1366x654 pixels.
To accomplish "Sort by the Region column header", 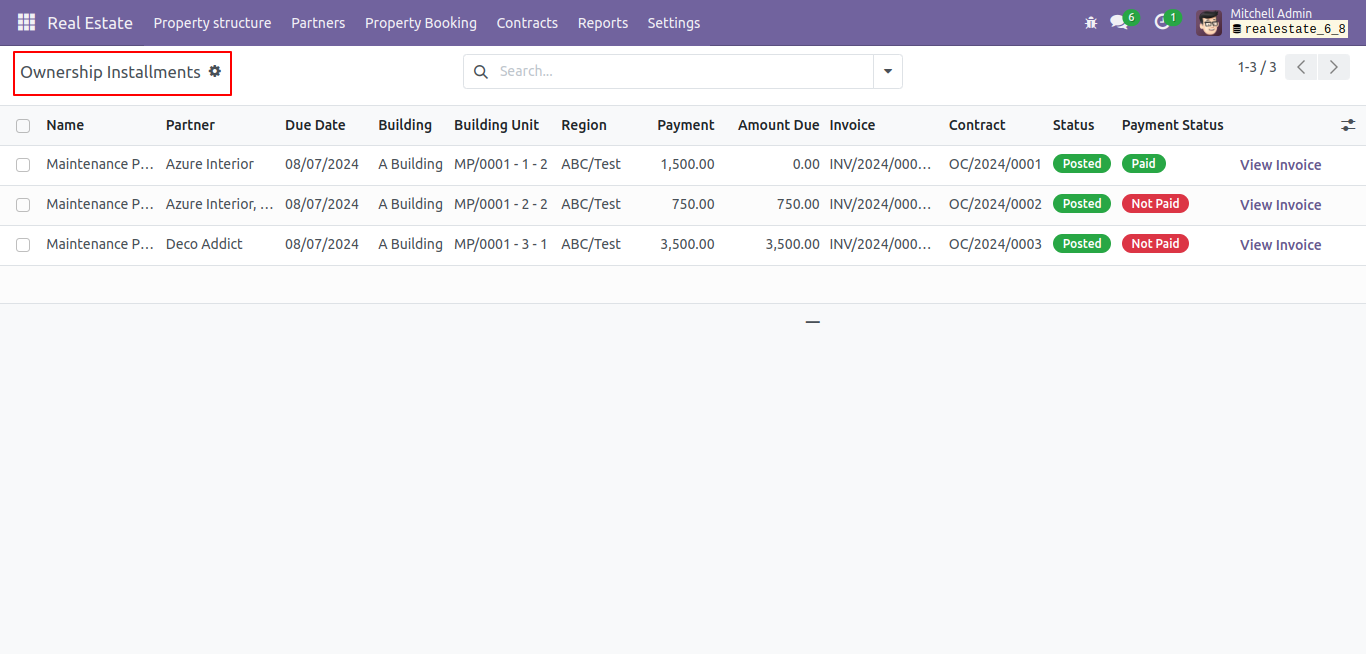I will tap(584, 125).
